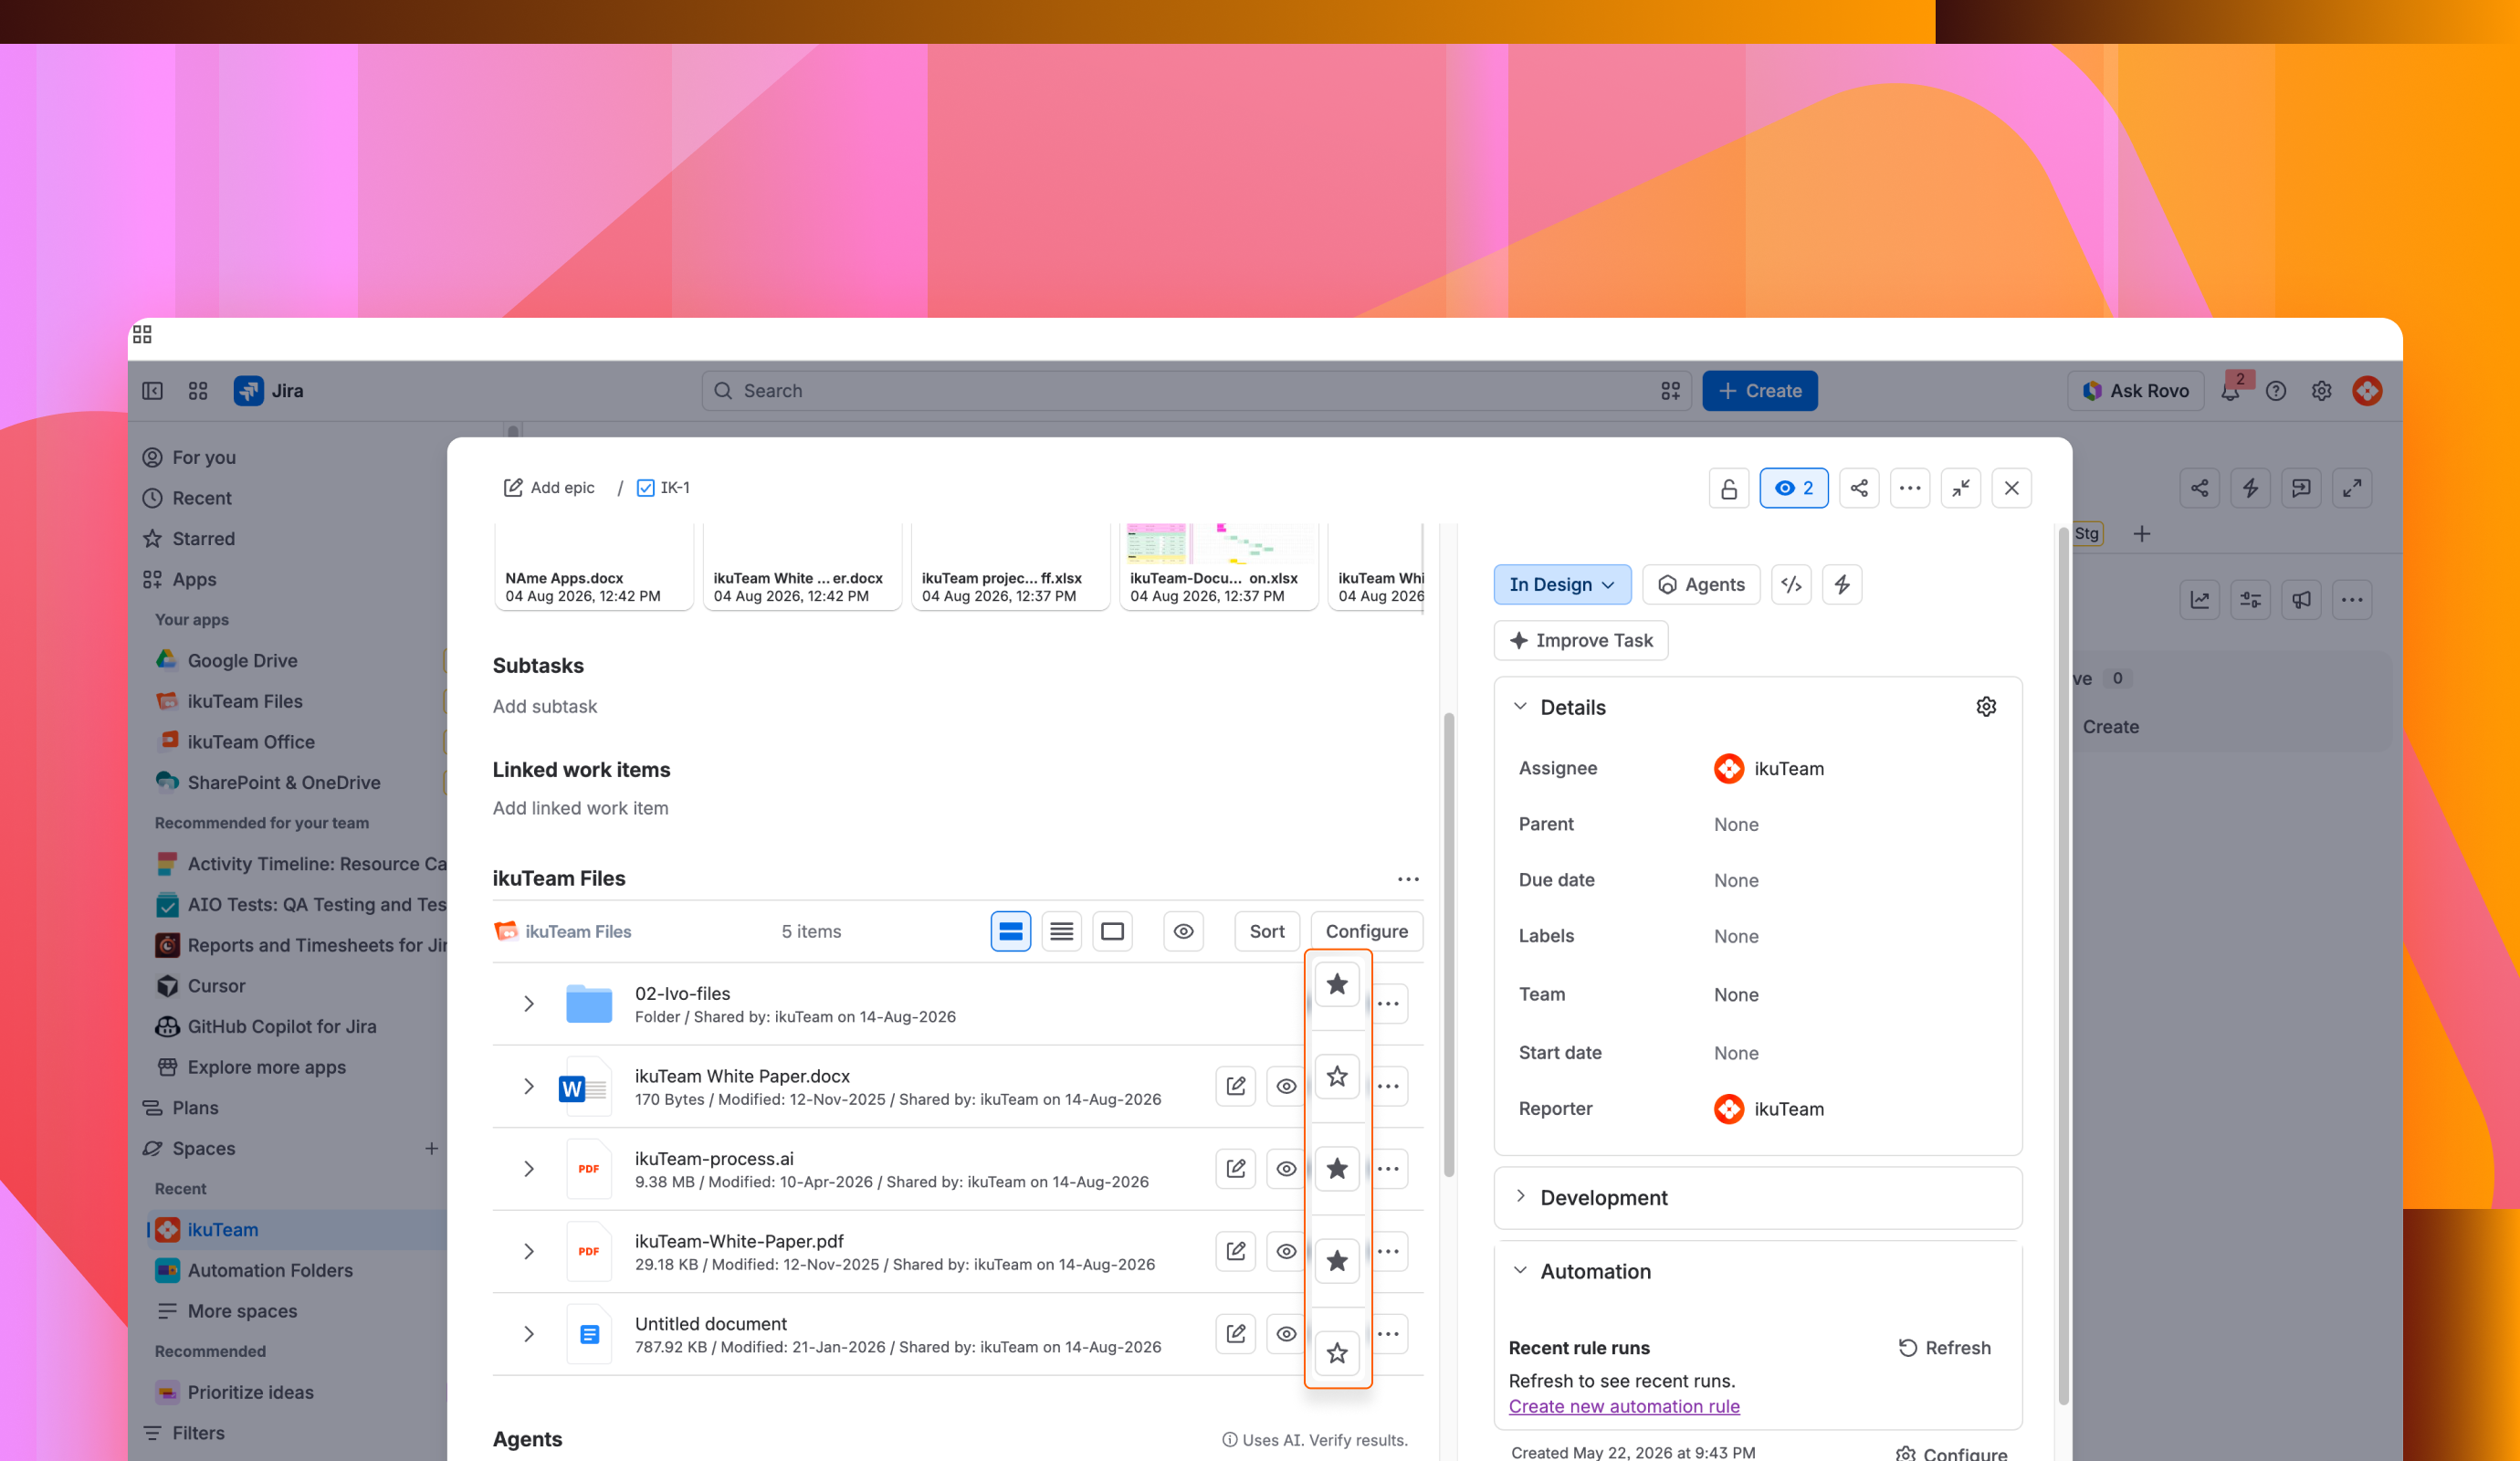Image resolution: width=2520 pixels, height=1461 pixels.
Task: Click the Configure button in ikuTeam Files
Action: [x=1367, y=932]
